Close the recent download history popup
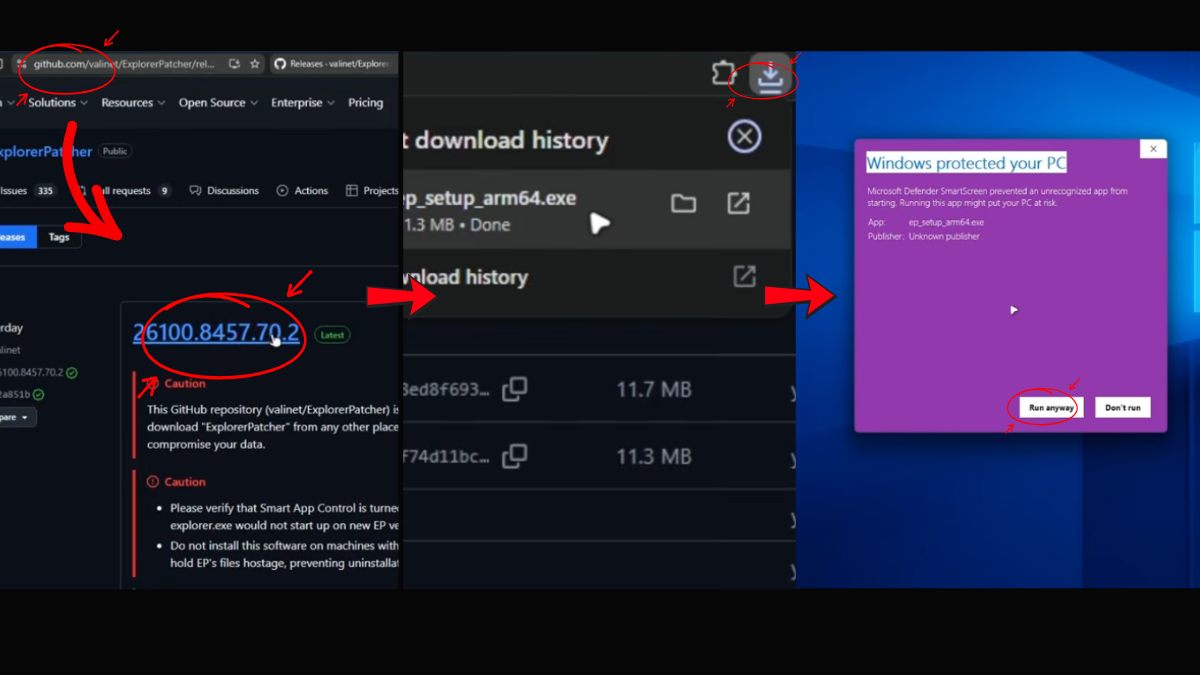Screen dimensions: 1200x675 coord(744,136)
